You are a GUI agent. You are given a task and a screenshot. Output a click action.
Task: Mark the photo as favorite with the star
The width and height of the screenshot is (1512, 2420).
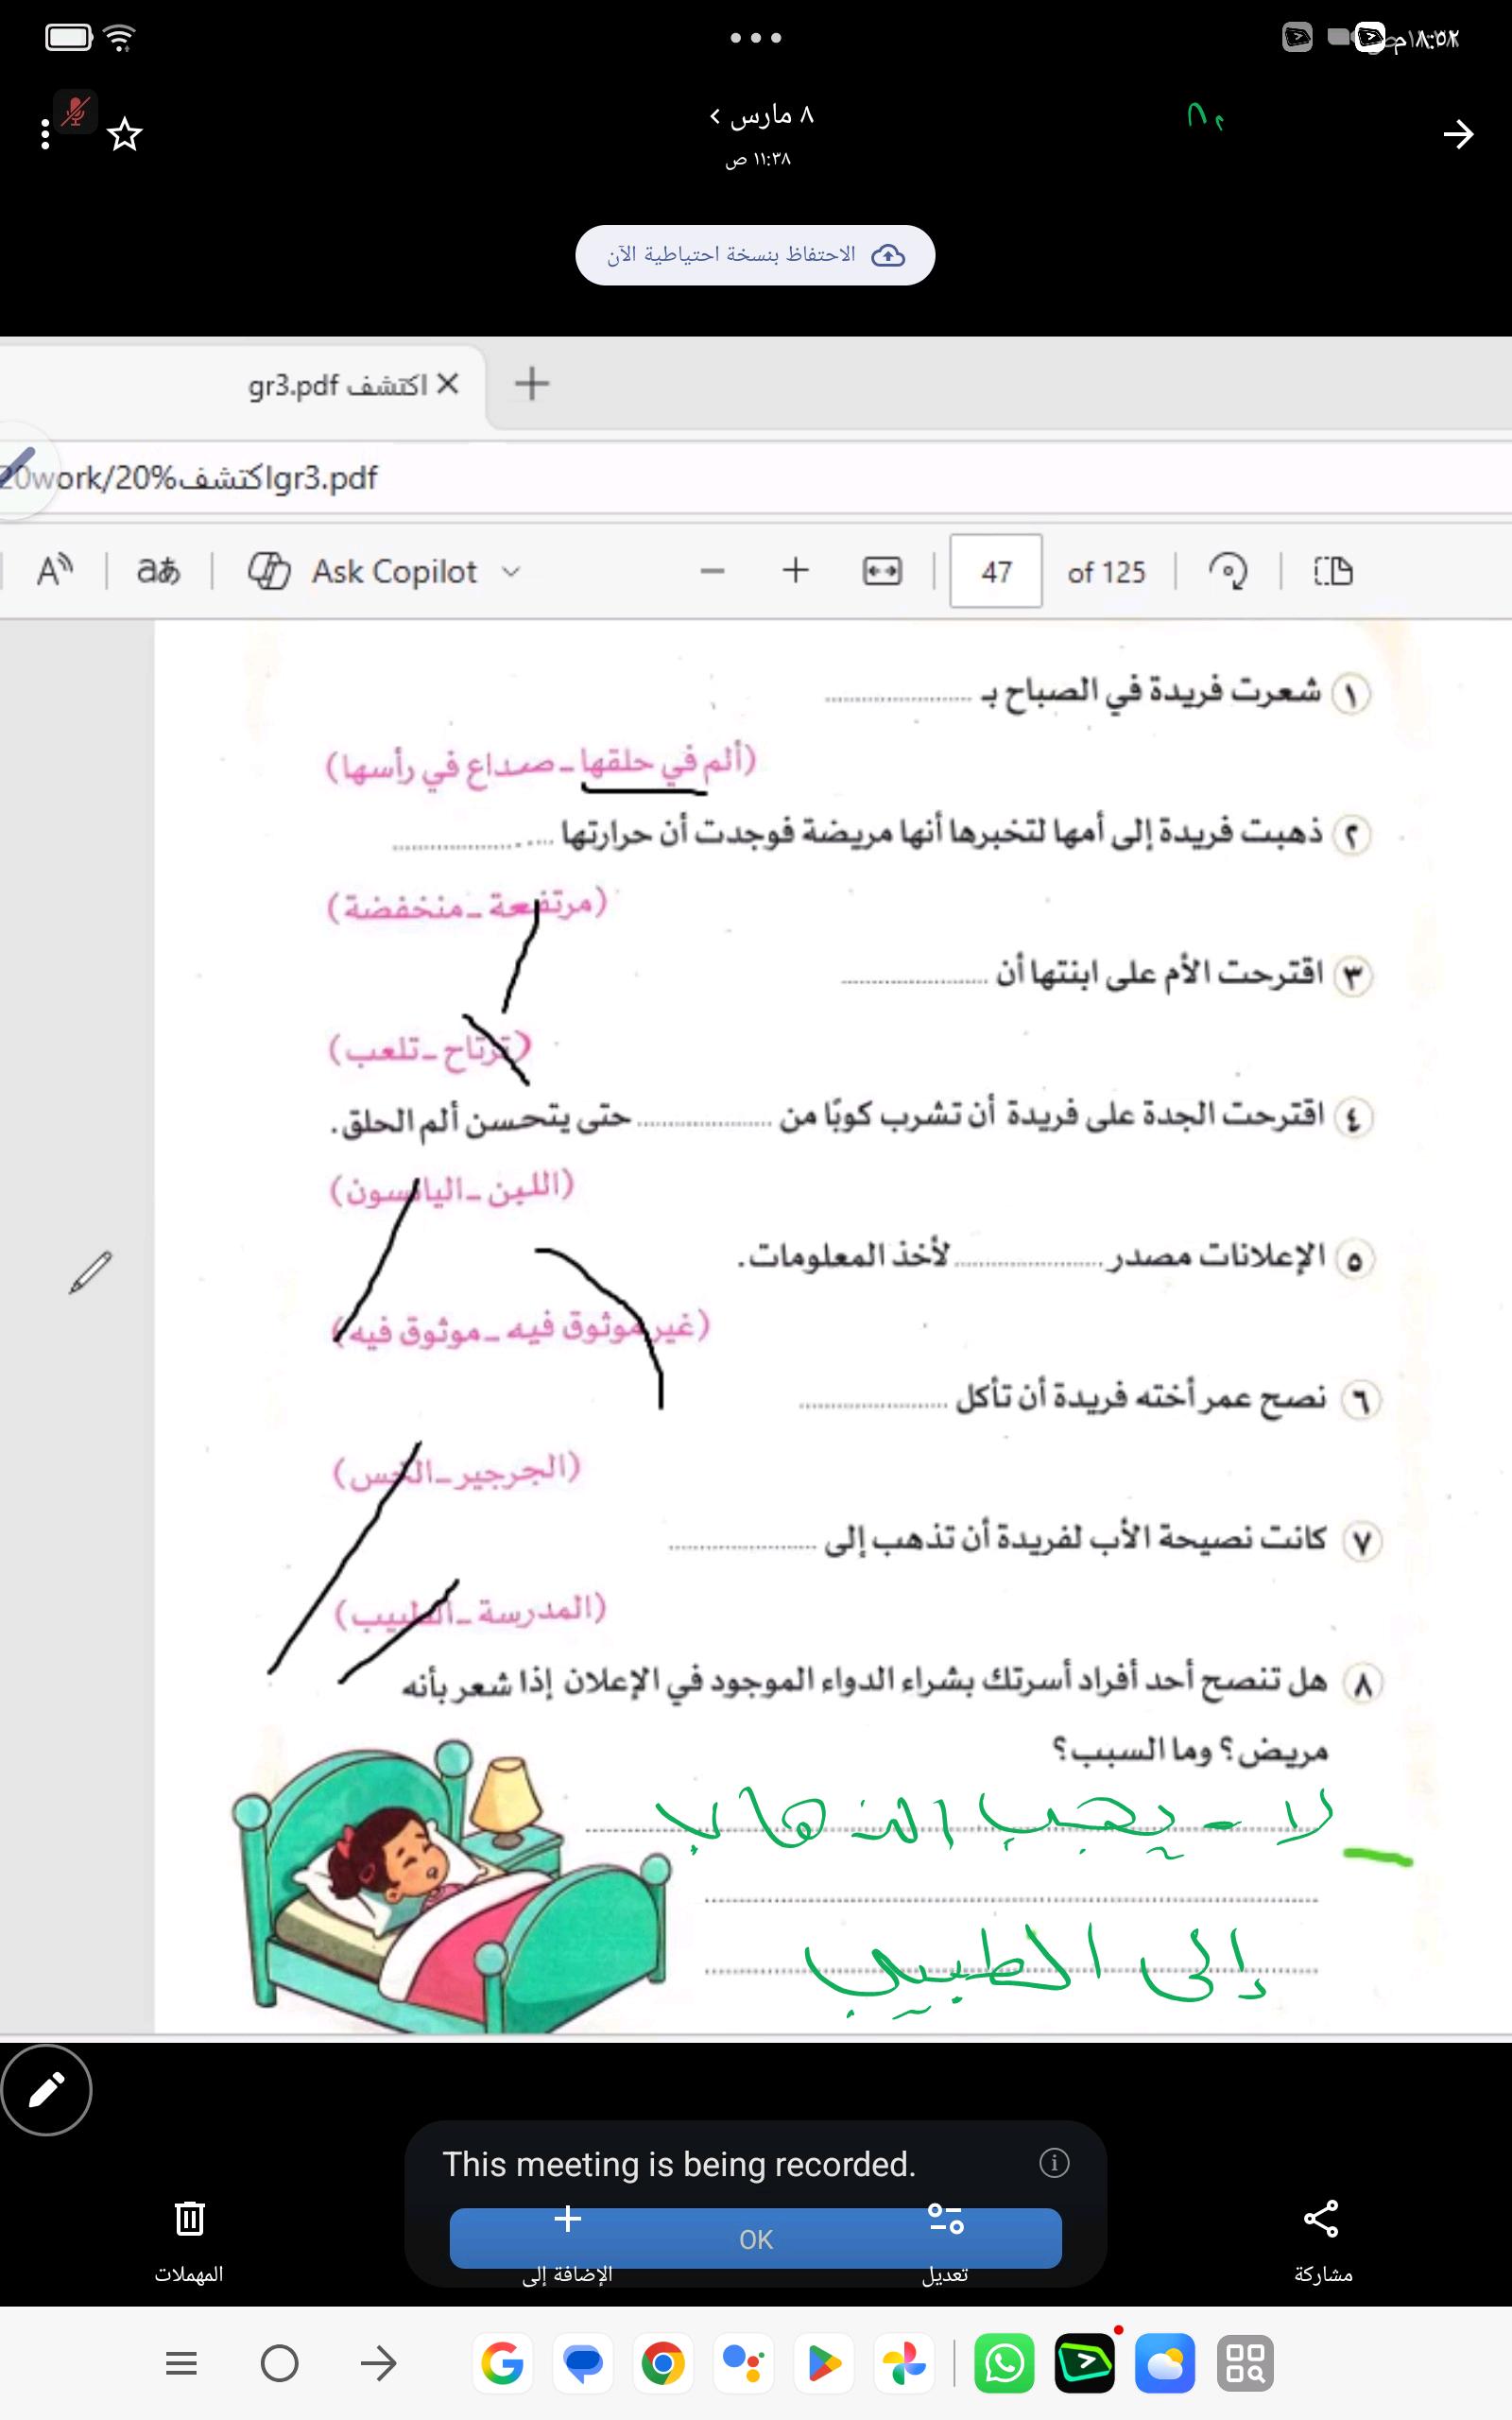click(x=125, y=134)
